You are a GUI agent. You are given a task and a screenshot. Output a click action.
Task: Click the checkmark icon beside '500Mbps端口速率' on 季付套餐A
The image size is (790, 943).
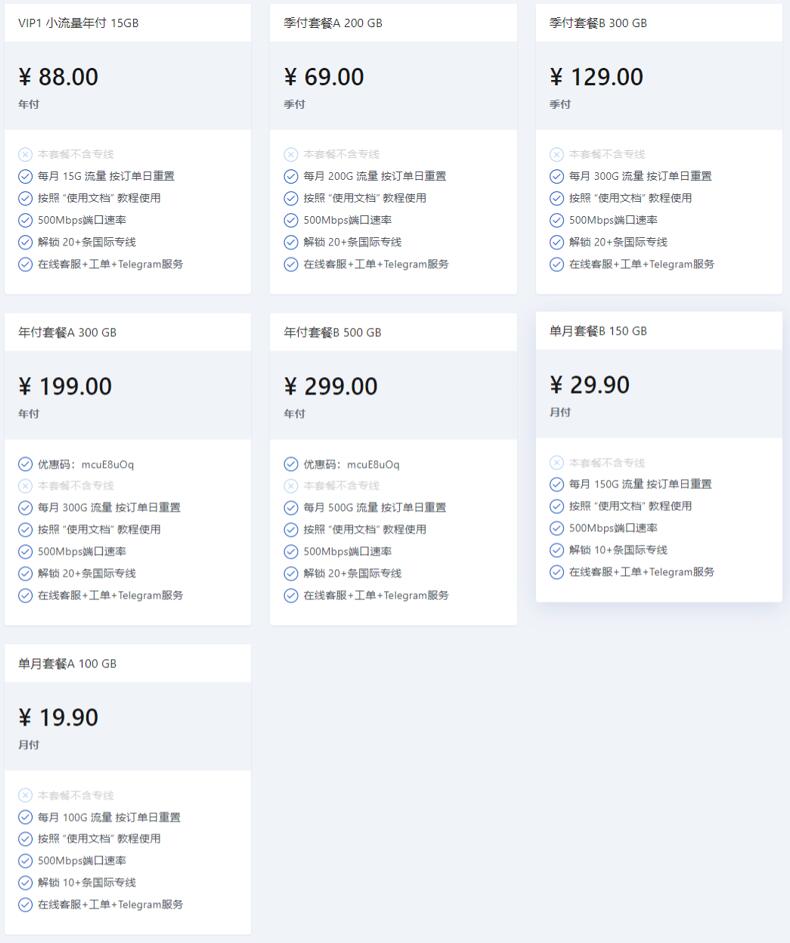tap(289, 220)
